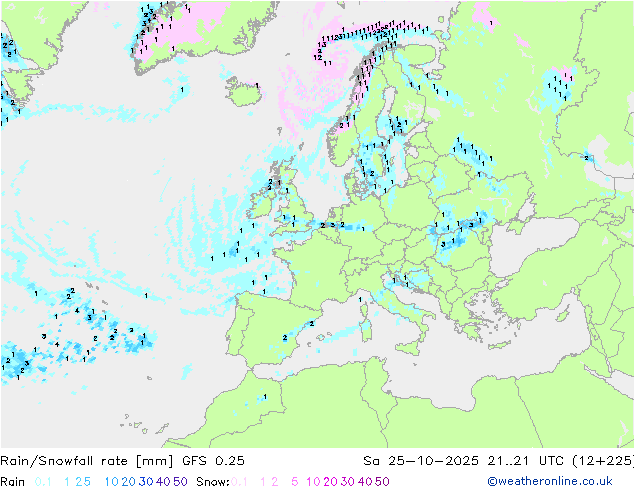Click the "21..21 UTC" time text

(x=525, y=461)
